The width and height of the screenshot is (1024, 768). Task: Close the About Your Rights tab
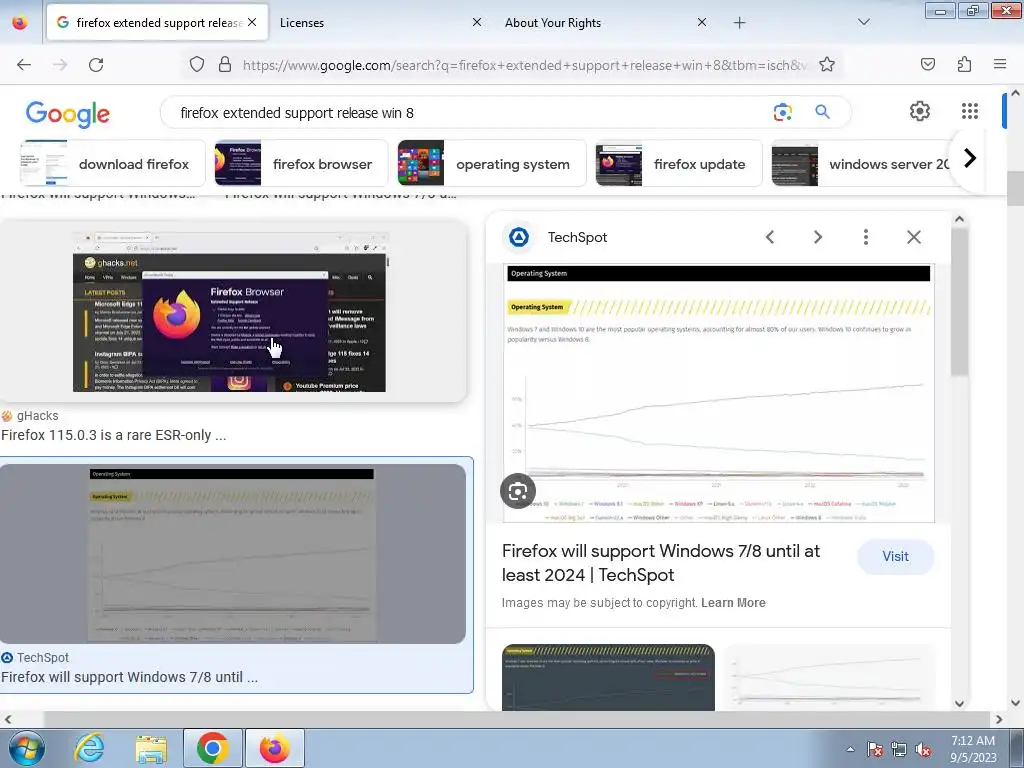click(701, 22)
